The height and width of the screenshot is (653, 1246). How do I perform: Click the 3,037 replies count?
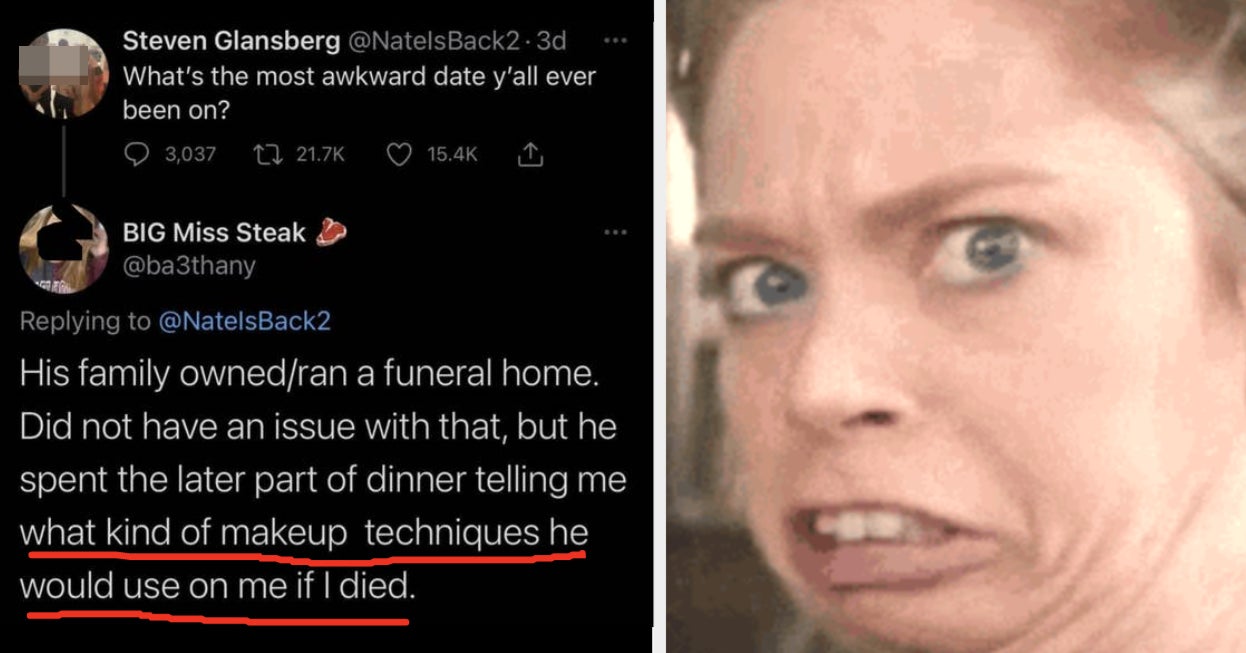click(190, 154)
